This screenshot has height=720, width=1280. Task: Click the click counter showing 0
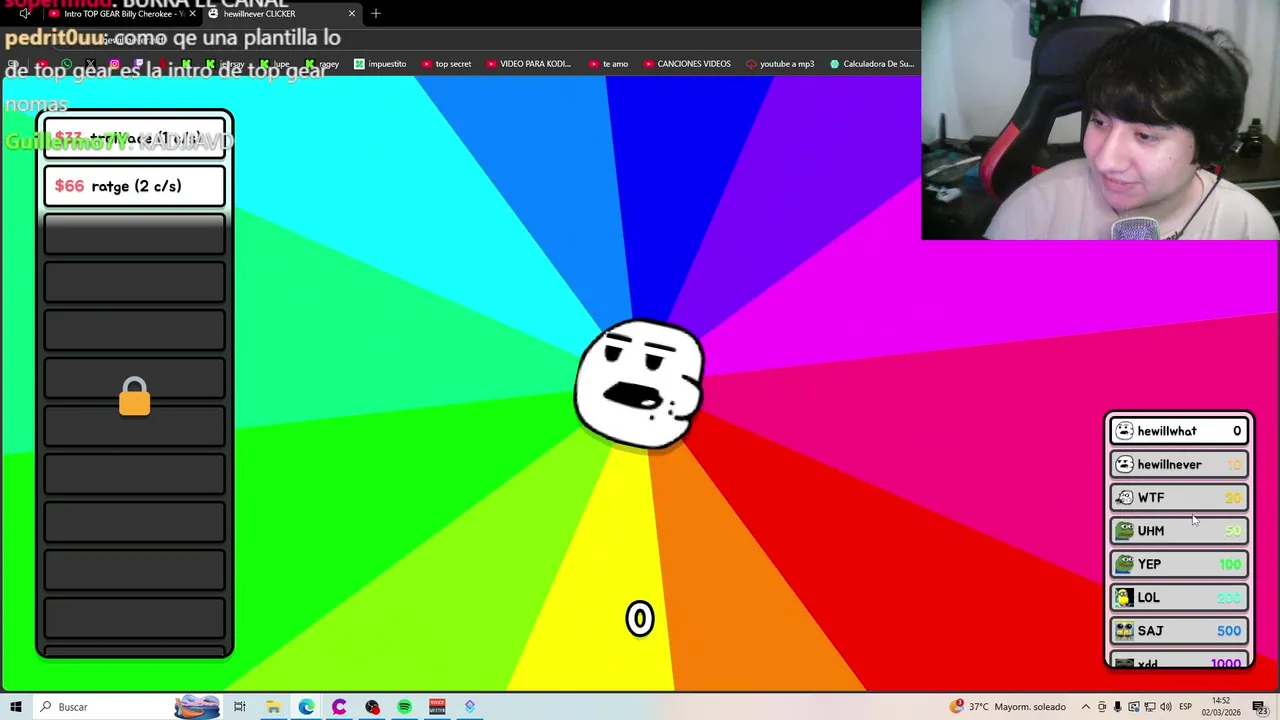tap(640, 619)
